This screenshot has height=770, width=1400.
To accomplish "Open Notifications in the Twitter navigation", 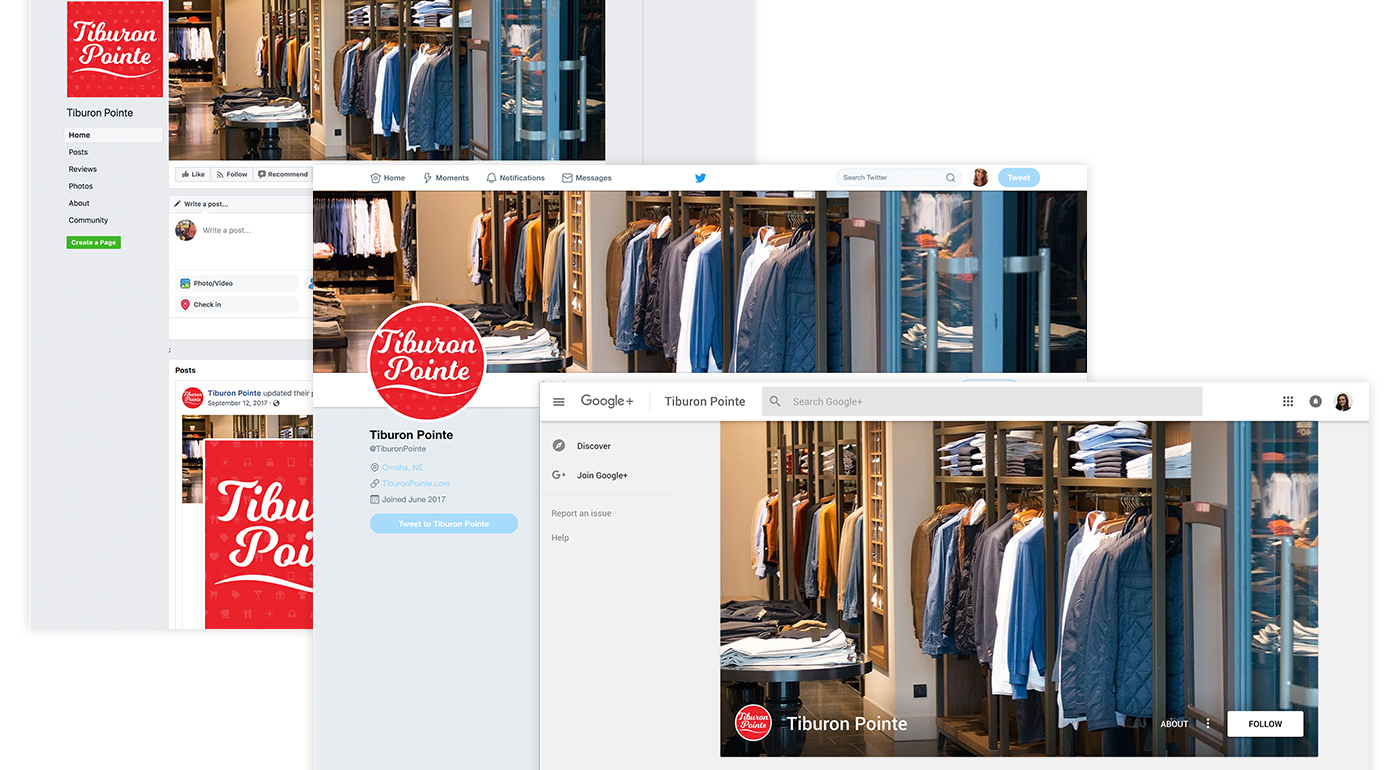I will coord(515,178).
